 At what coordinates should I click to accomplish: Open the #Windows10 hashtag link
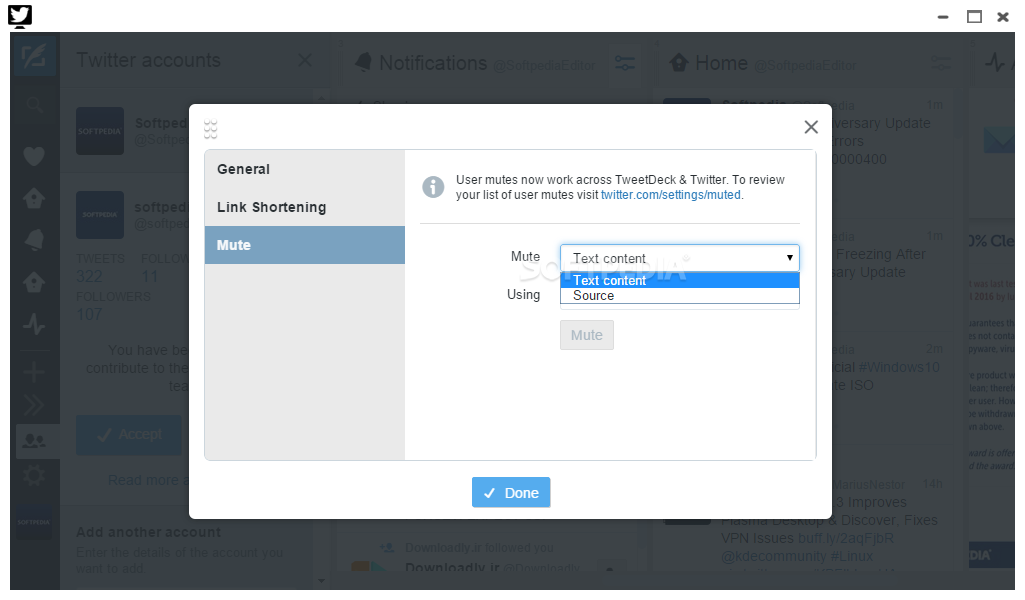tap(899, 367)
